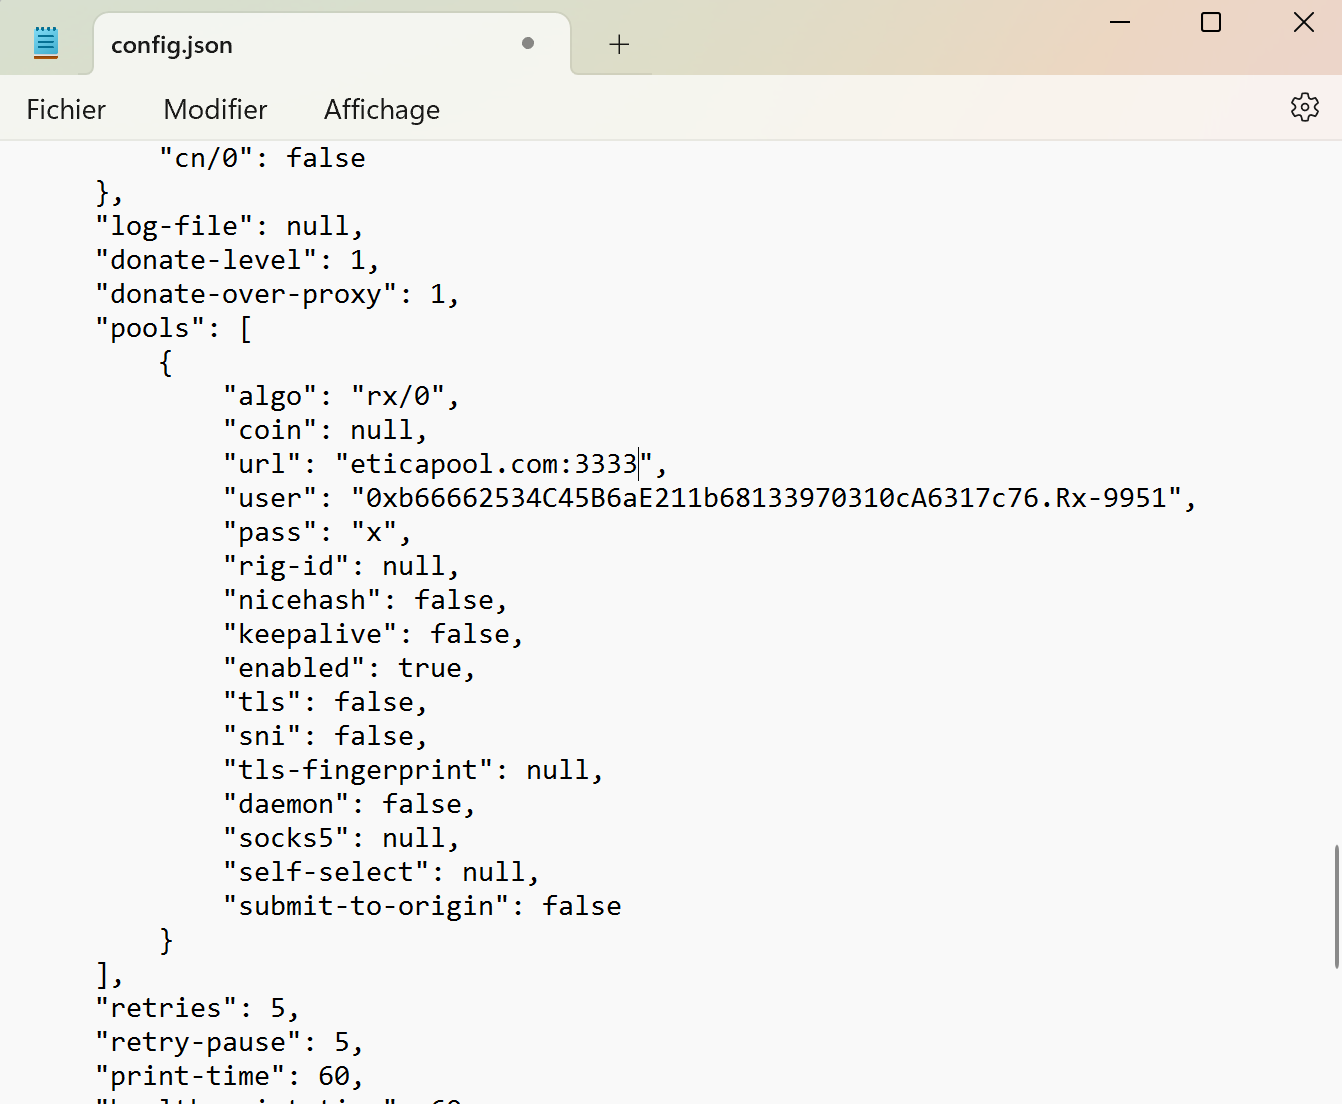Click the "daemon": false line

349,805
